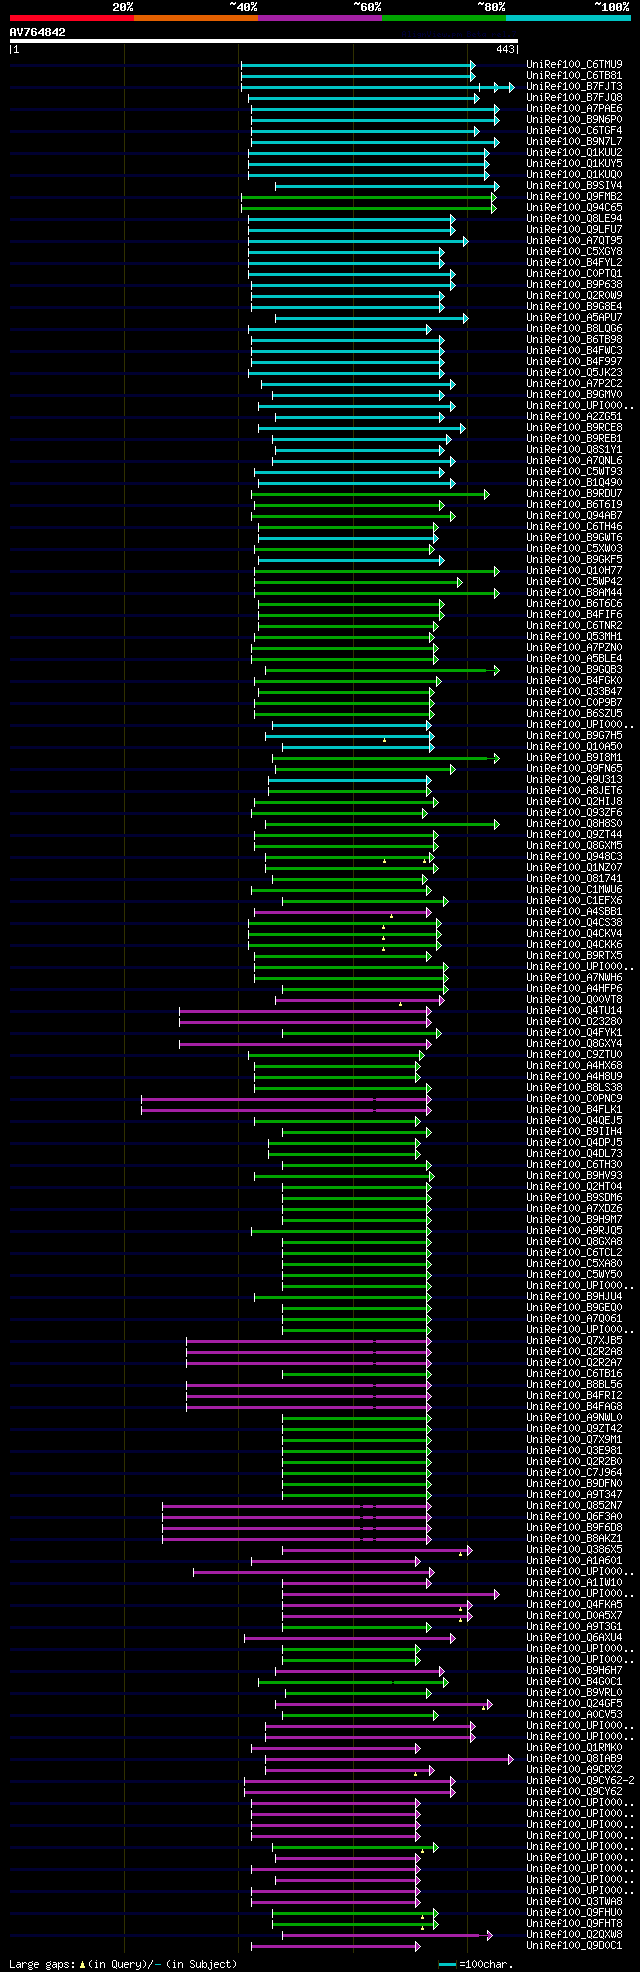Select label UniRef100_A5APU7
The width and height of the screenshot is (640, 1972).
click(x=574, y=317)
